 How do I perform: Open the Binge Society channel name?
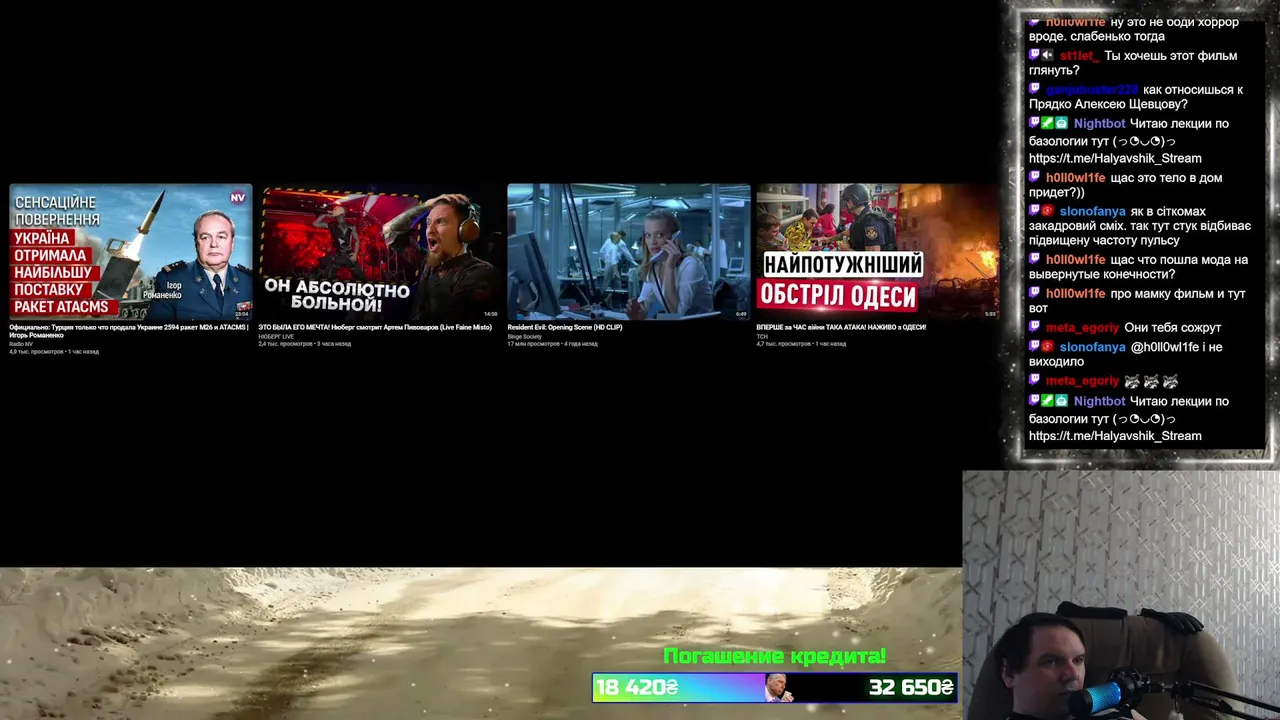tap(524, 336)
